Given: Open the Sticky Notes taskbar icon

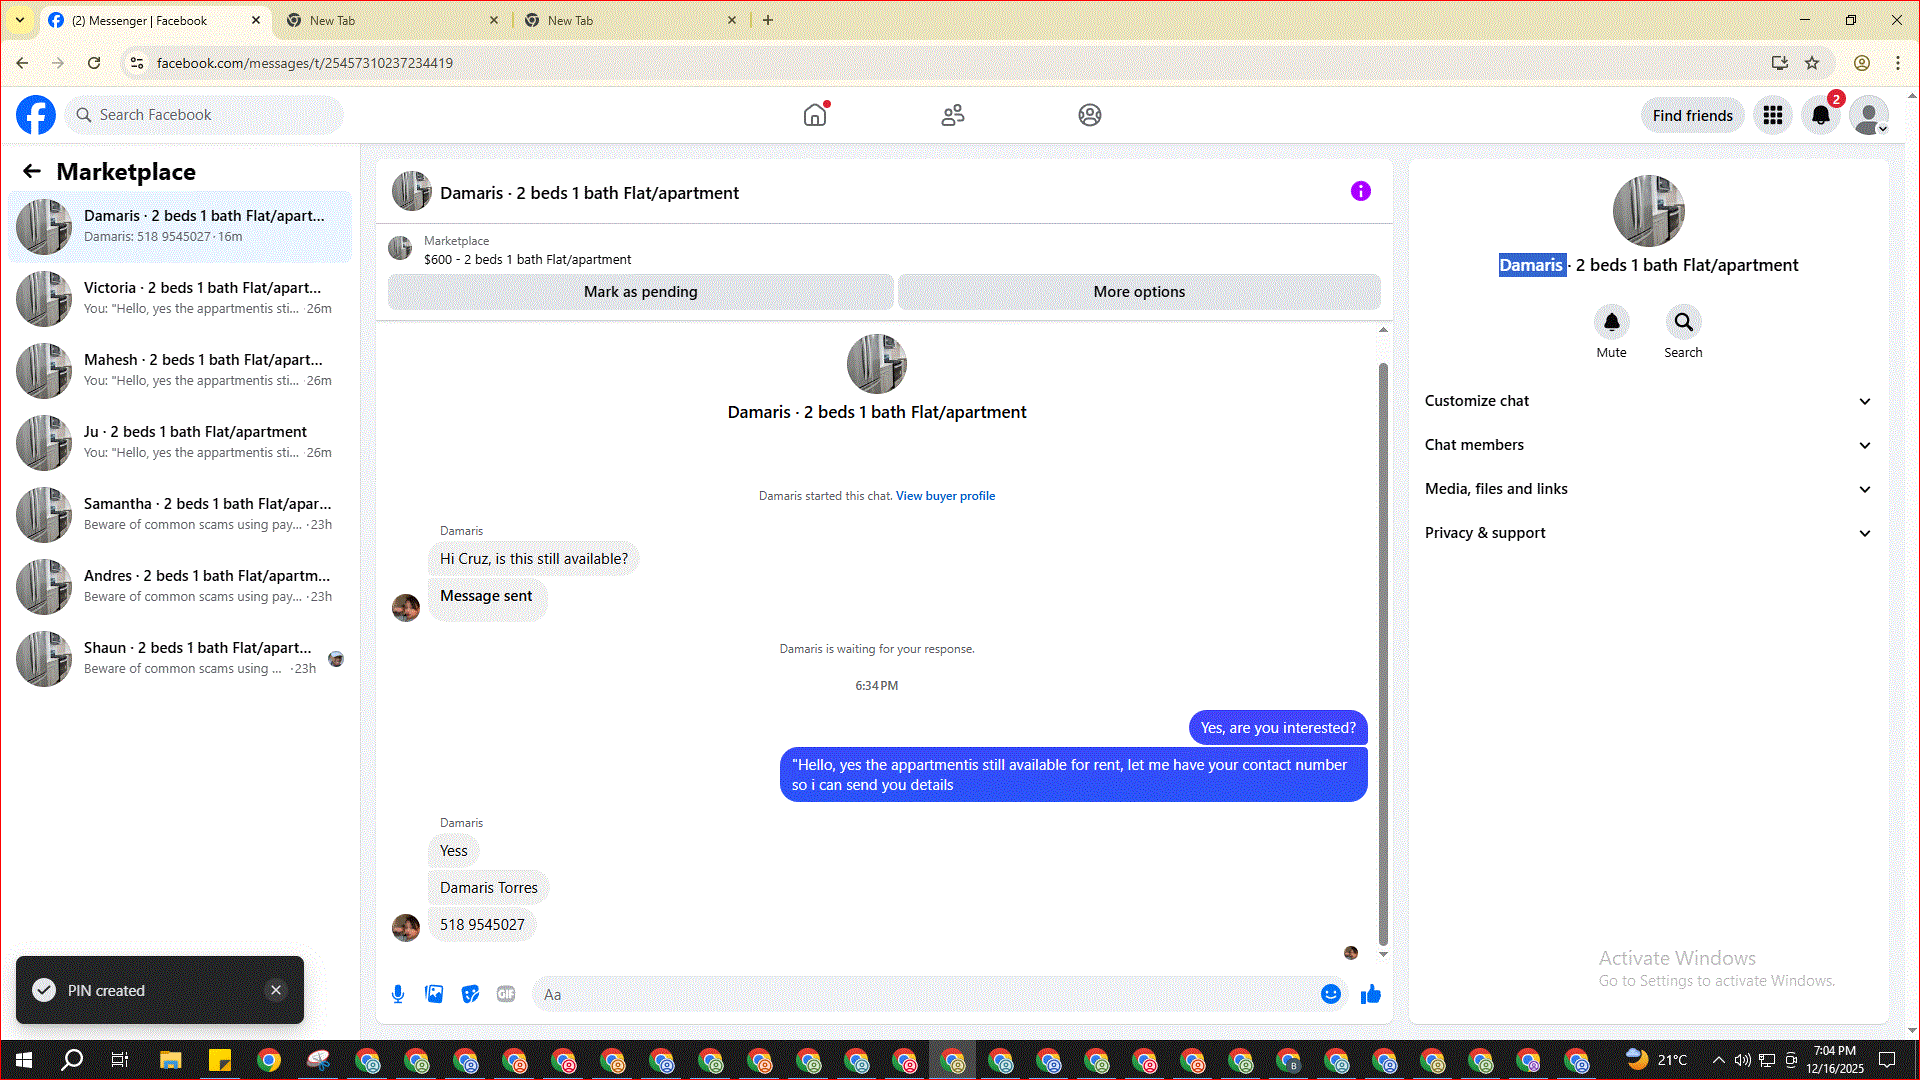Looking at the screenshot, I should click(x=220, y=1060).
